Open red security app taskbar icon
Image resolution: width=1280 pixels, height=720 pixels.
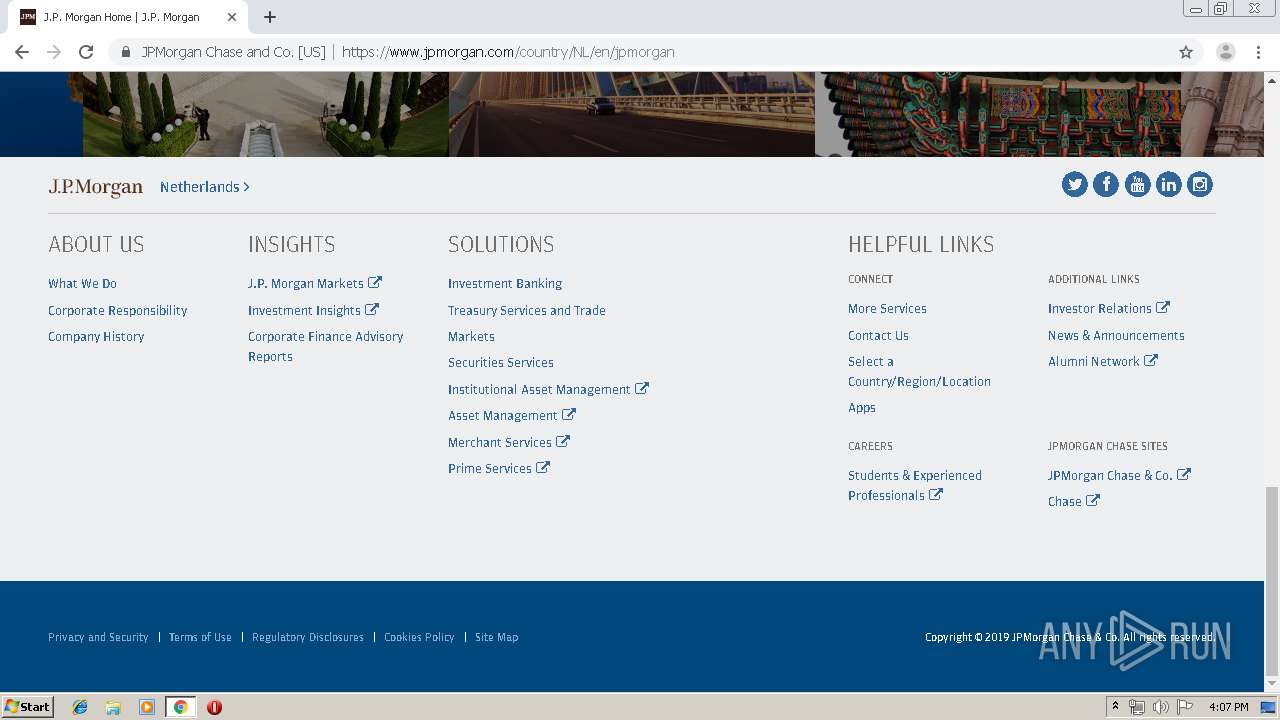coord(214,707)
